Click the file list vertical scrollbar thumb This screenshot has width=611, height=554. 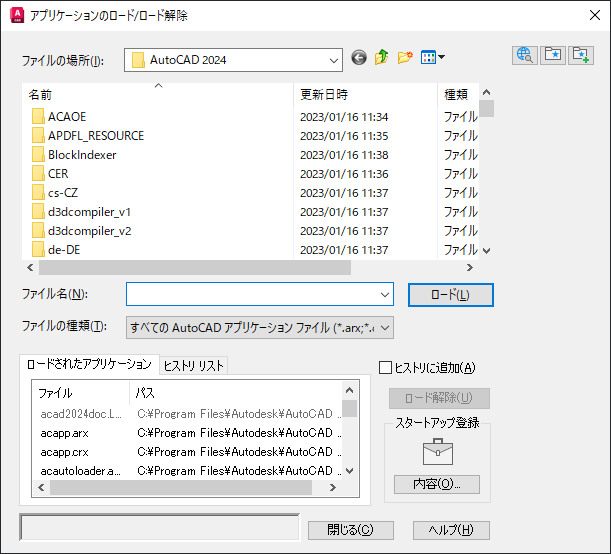tap(486, 108)
